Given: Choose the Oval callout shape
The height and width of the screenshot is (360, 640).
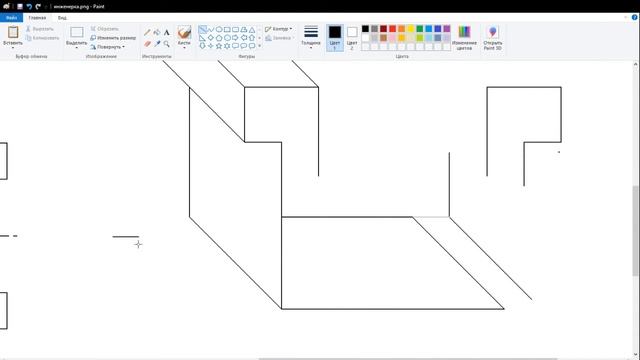Looking at the screenshot, I should 244,46.
